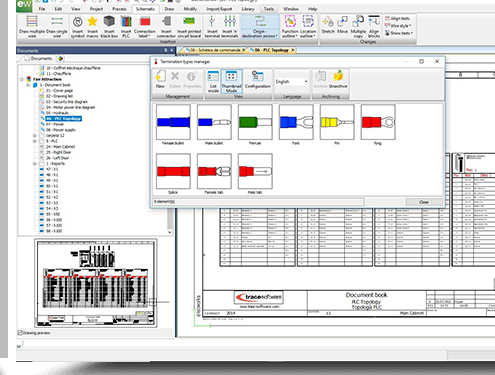
Task: Open the Library menu
Action: coord(248,9)
